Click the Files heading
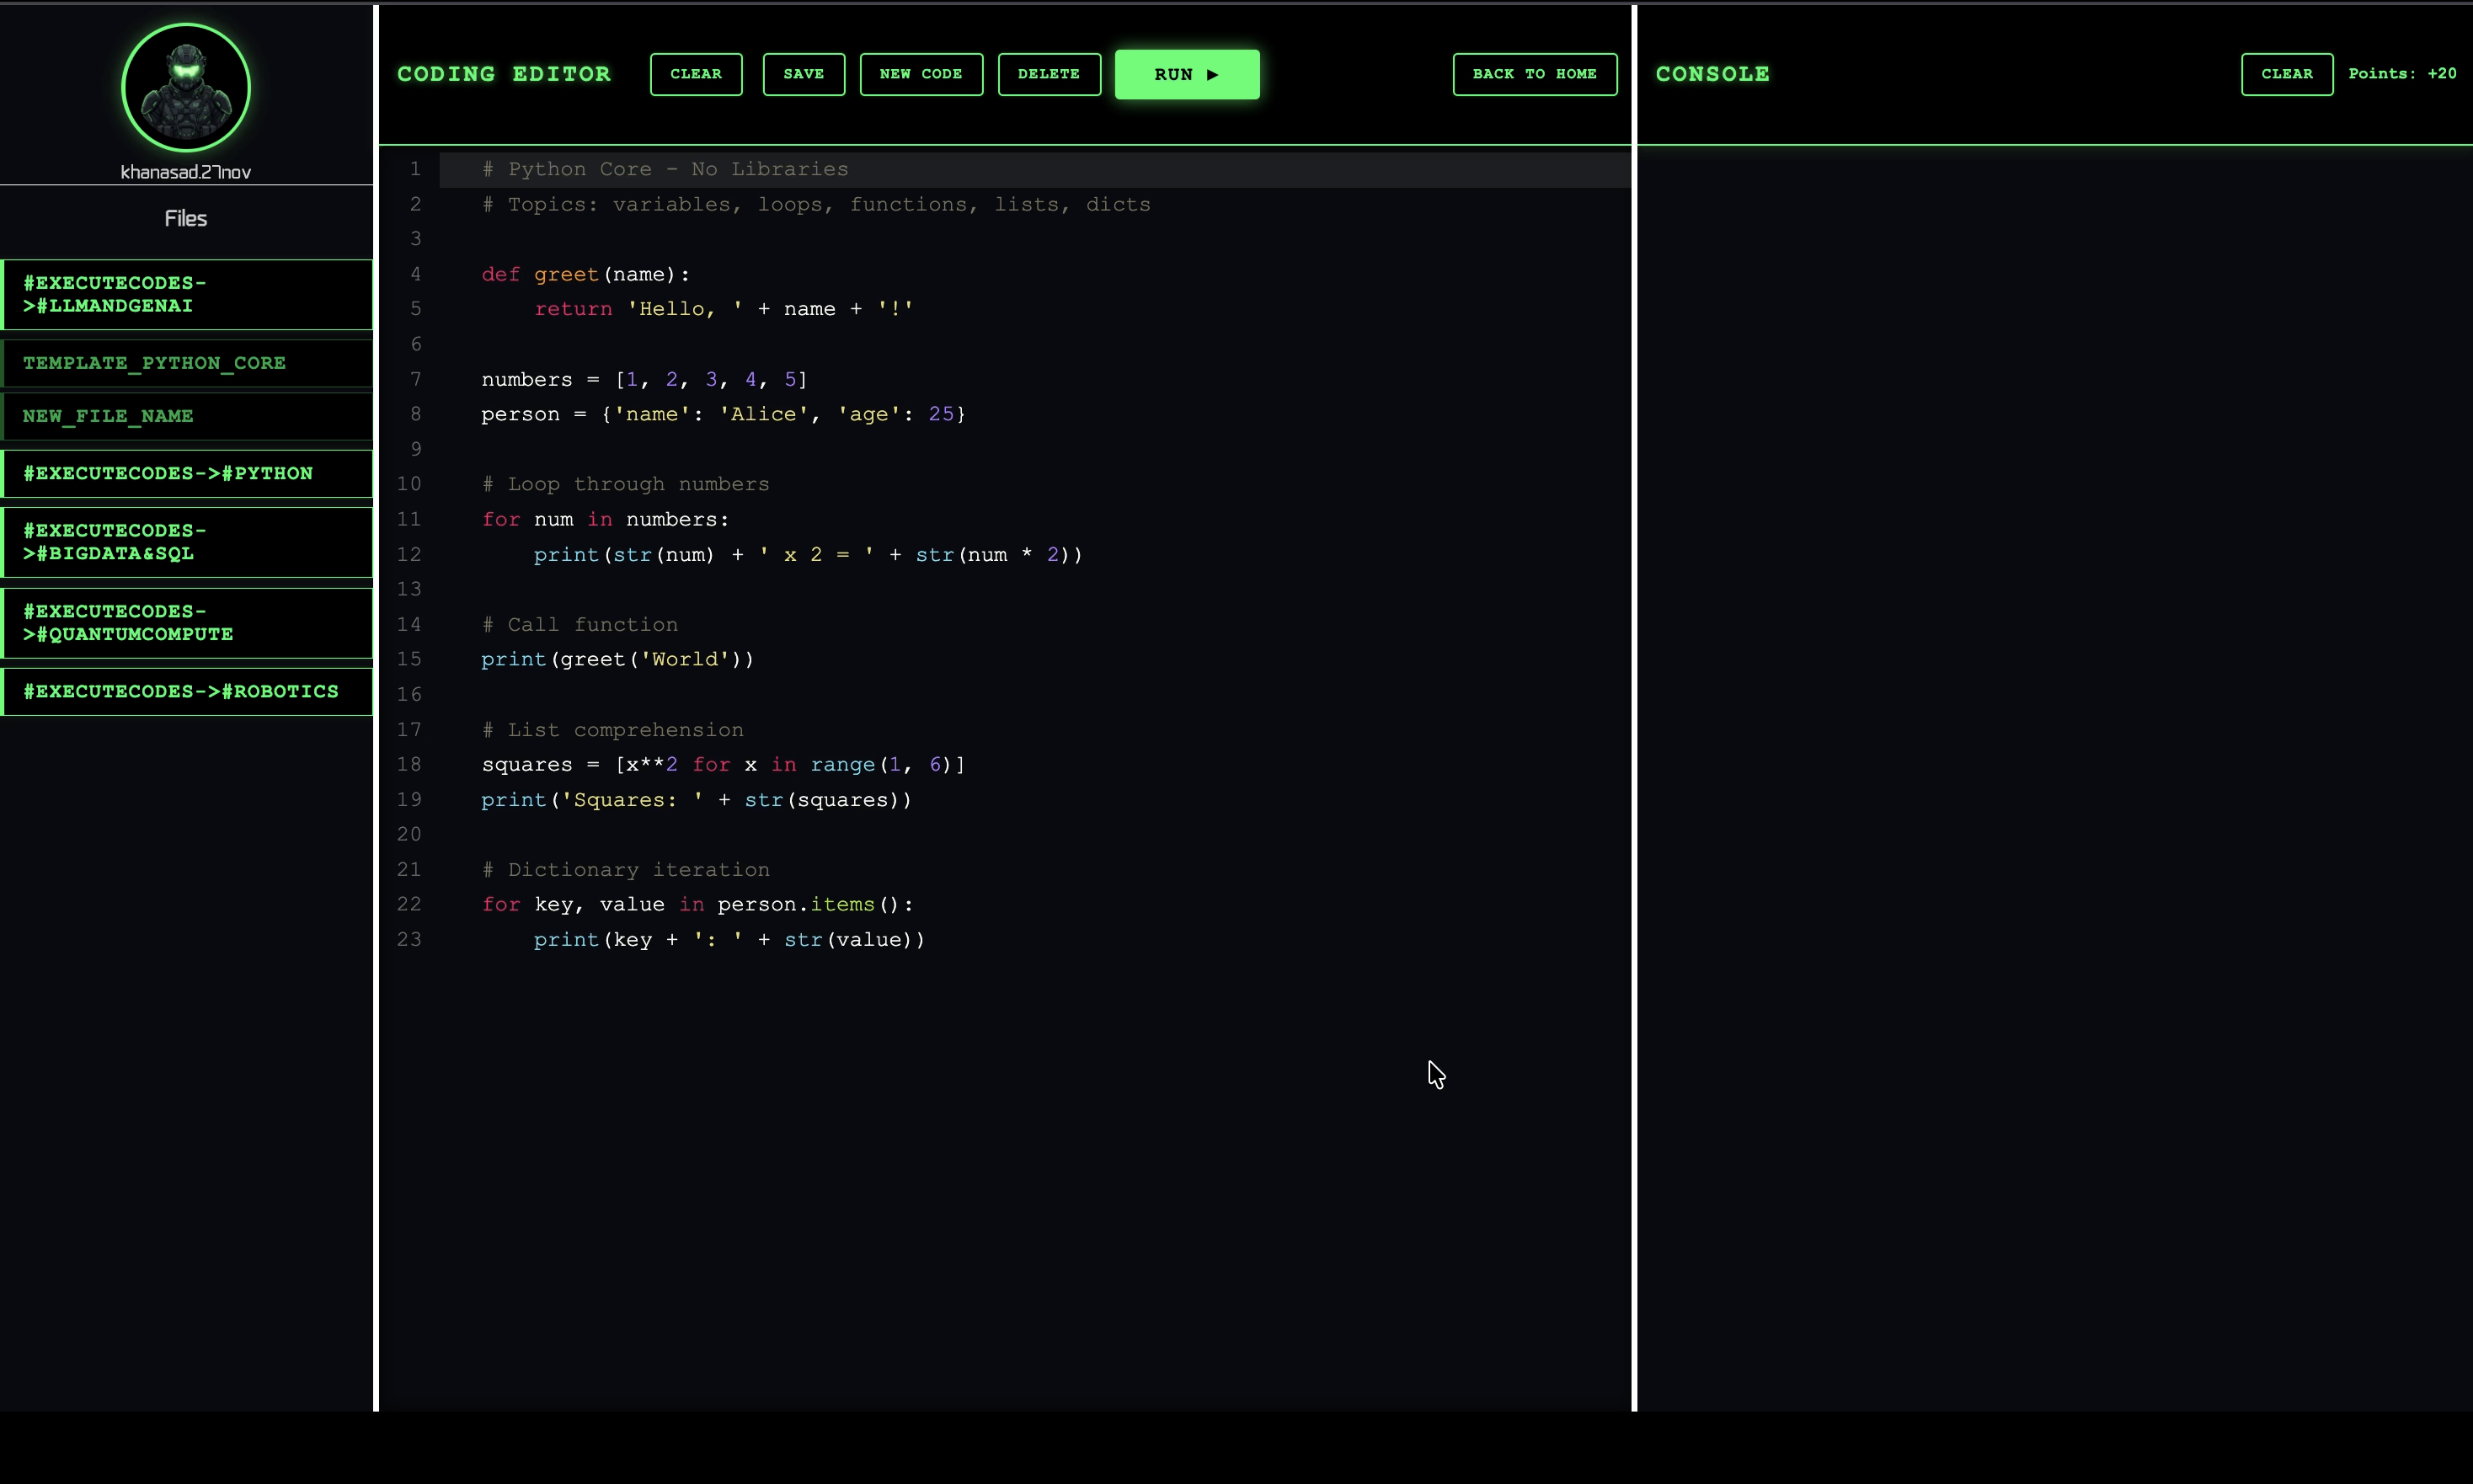Image resolution: width=2473 pixels, height=1484 pixels. [x=186, y=218]
